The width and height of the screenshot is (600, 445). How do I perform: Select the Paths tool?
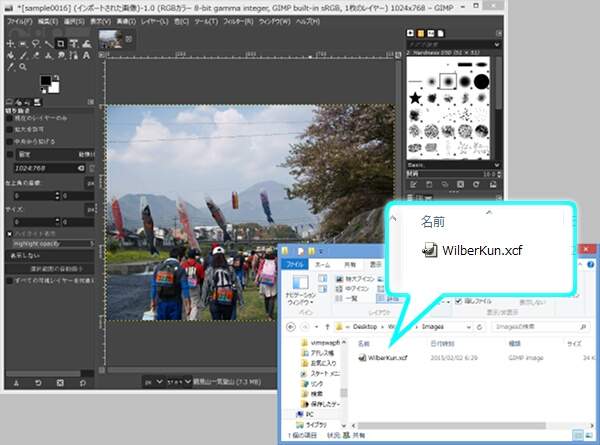tap(73, 55)
